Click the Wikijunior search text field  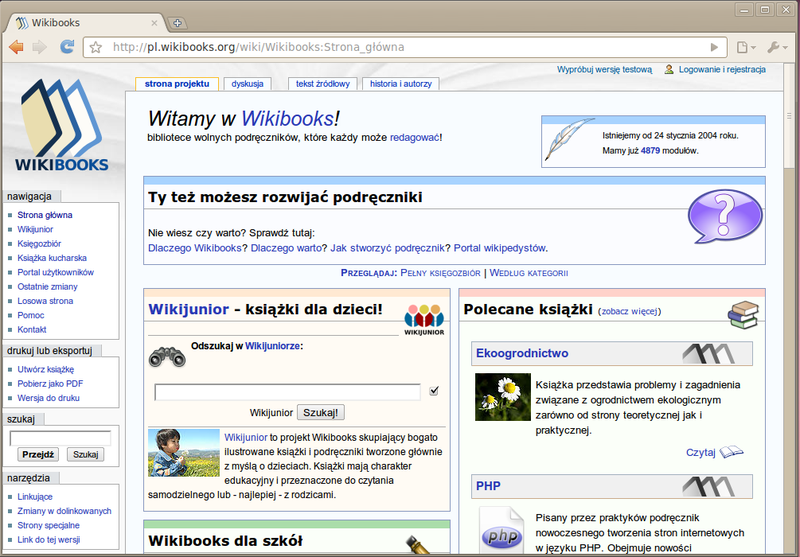pos(287,392)
